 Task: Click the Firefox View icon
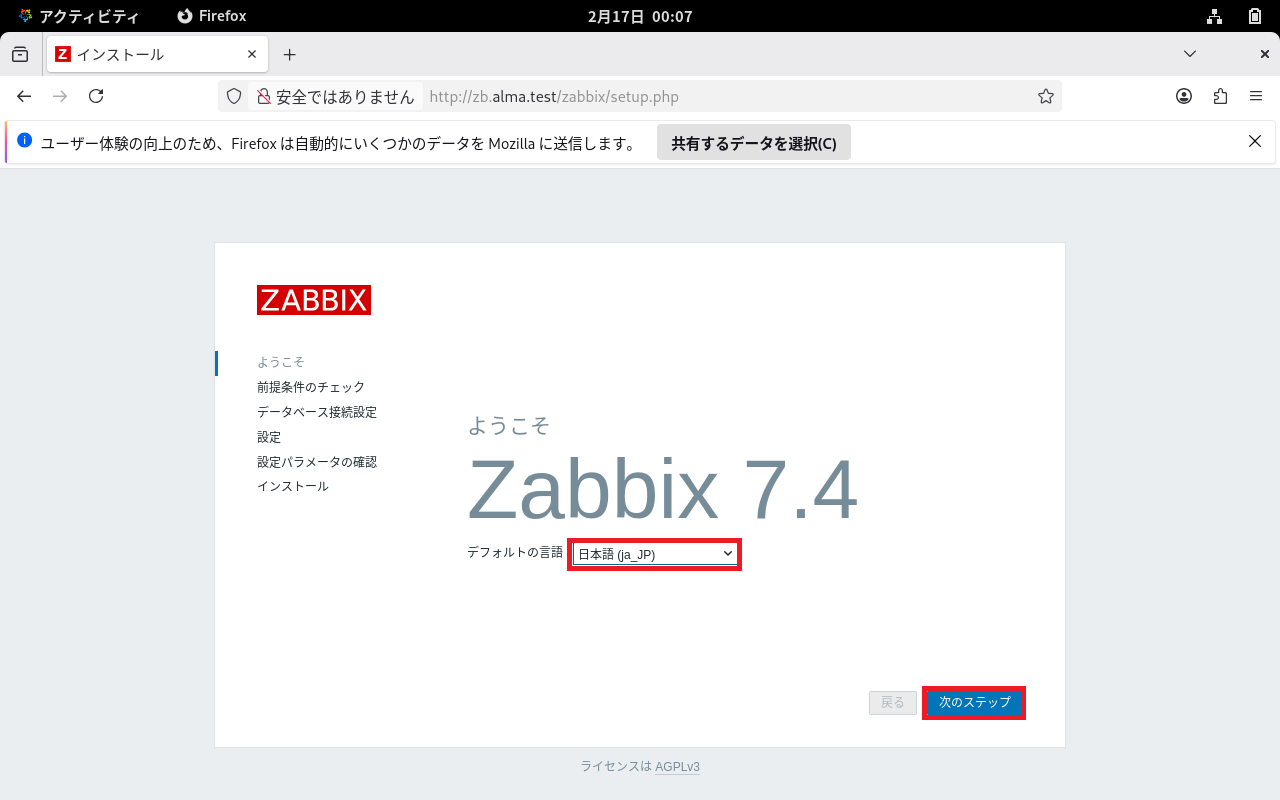pos(20,54)
